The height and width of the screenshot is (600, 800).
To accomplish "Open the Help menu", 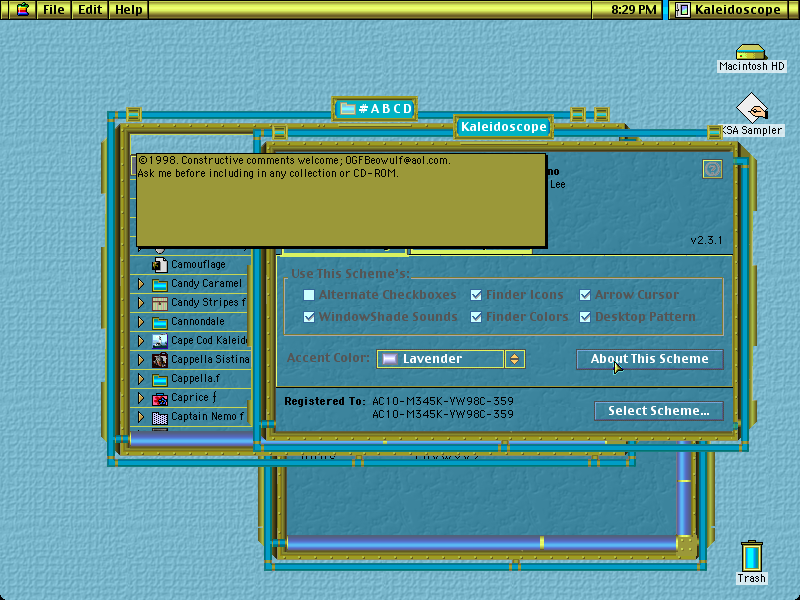I will 129,9.
